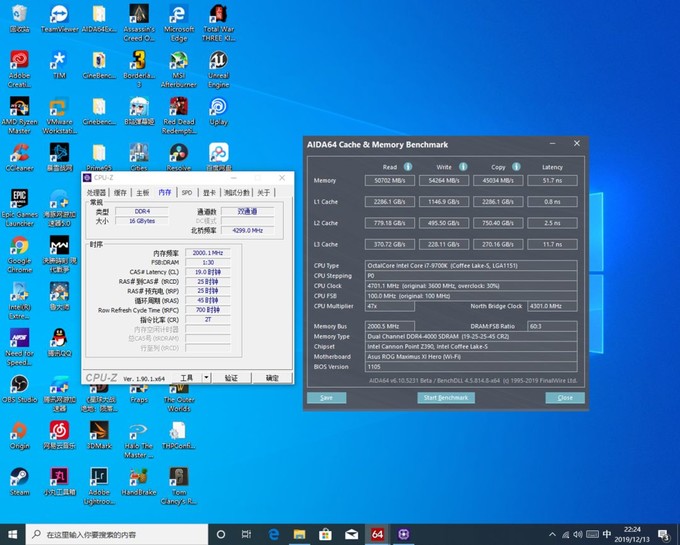680x545 pixels.
Task: Launch Google Chrome desktop icon
Action: pos(20,255)
